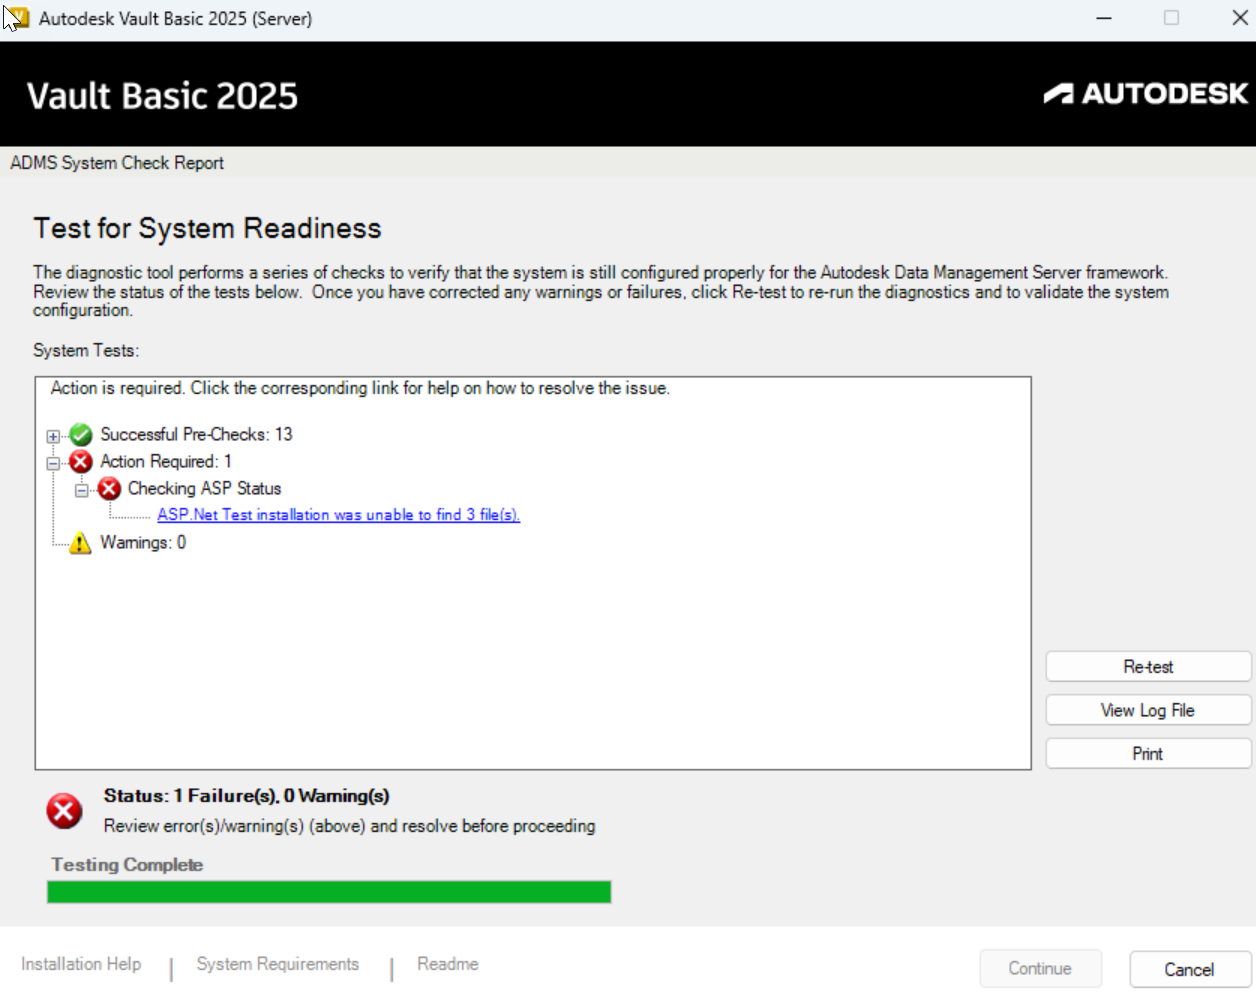Viewport: 1256px width, 994px height.
Task: Open Installation Help
Action: tap(80, 963)
